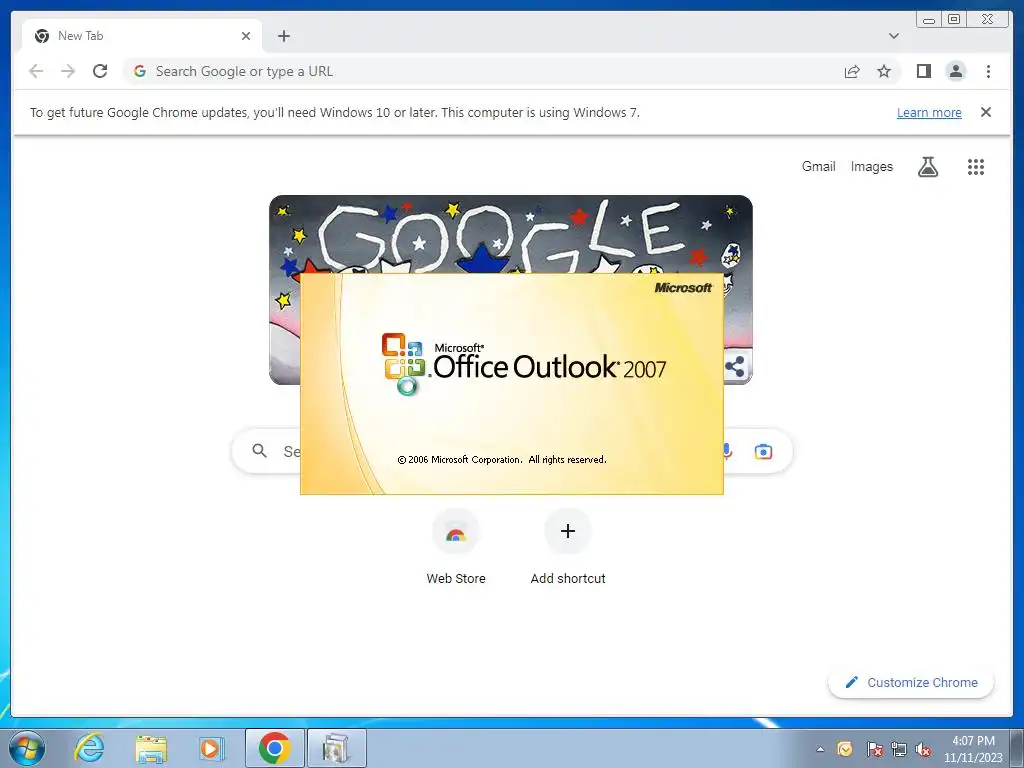Image resolution: width=1024 pixels, height=768 pixels.
Task: Switch to the Chrome taskbar button
Action: pos(274,748)
